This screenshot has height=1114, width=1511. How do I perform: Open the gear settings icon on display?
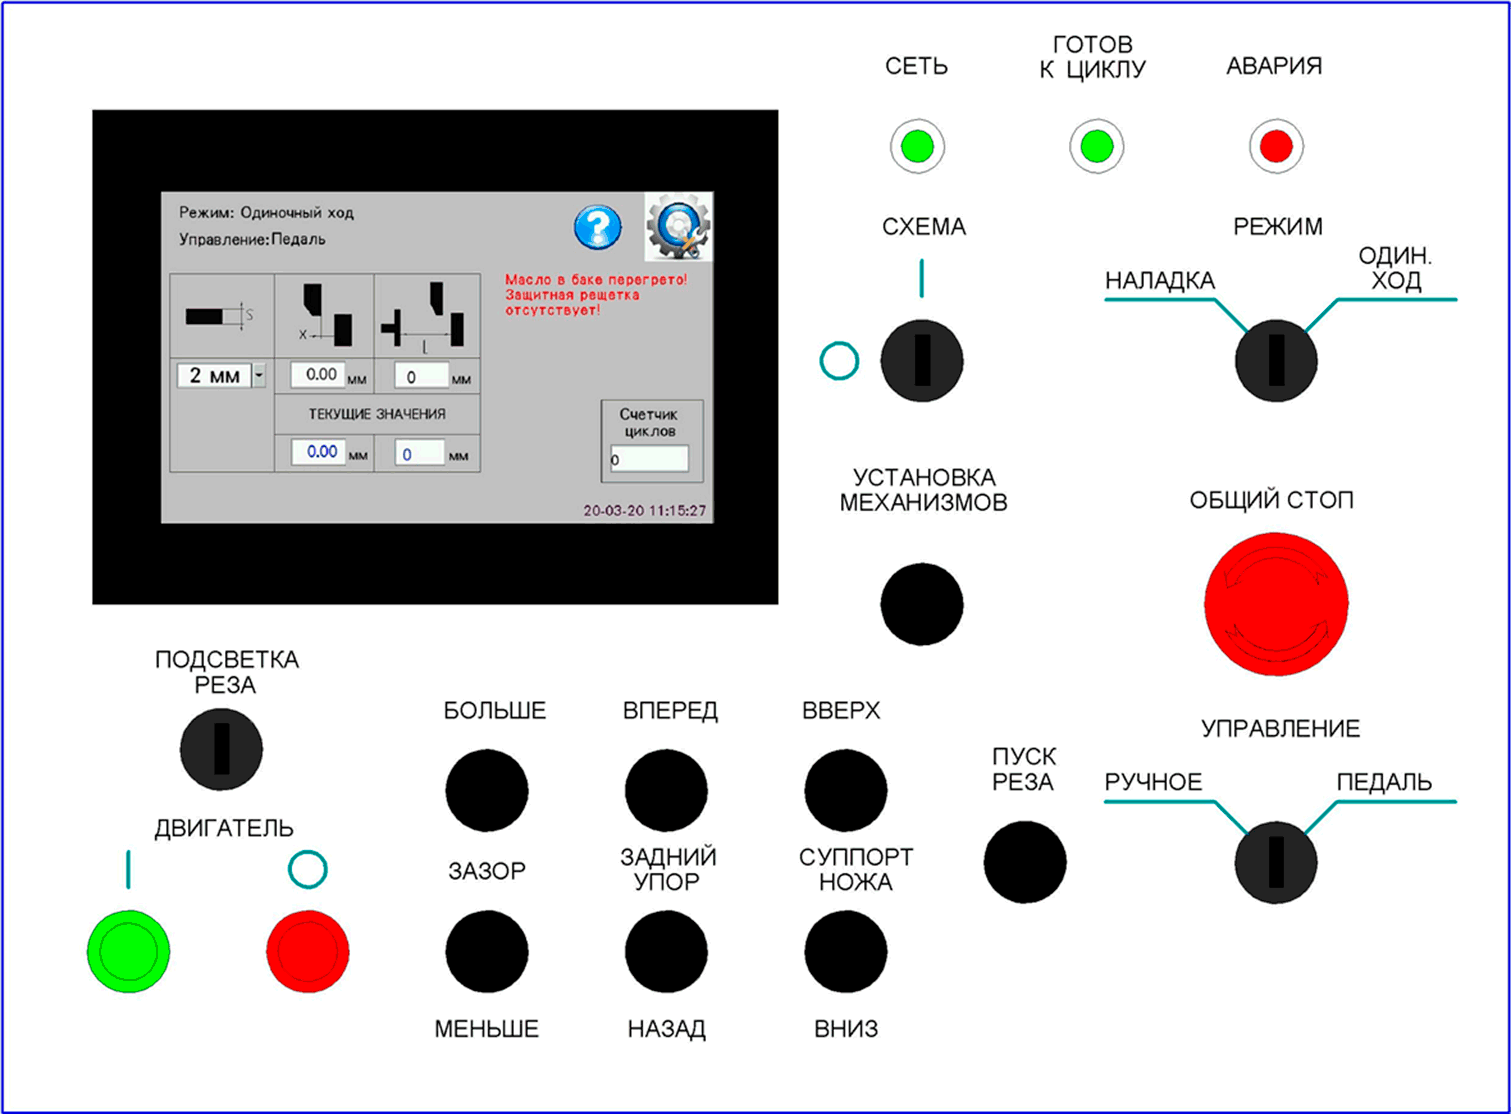[x=679, y=227]
